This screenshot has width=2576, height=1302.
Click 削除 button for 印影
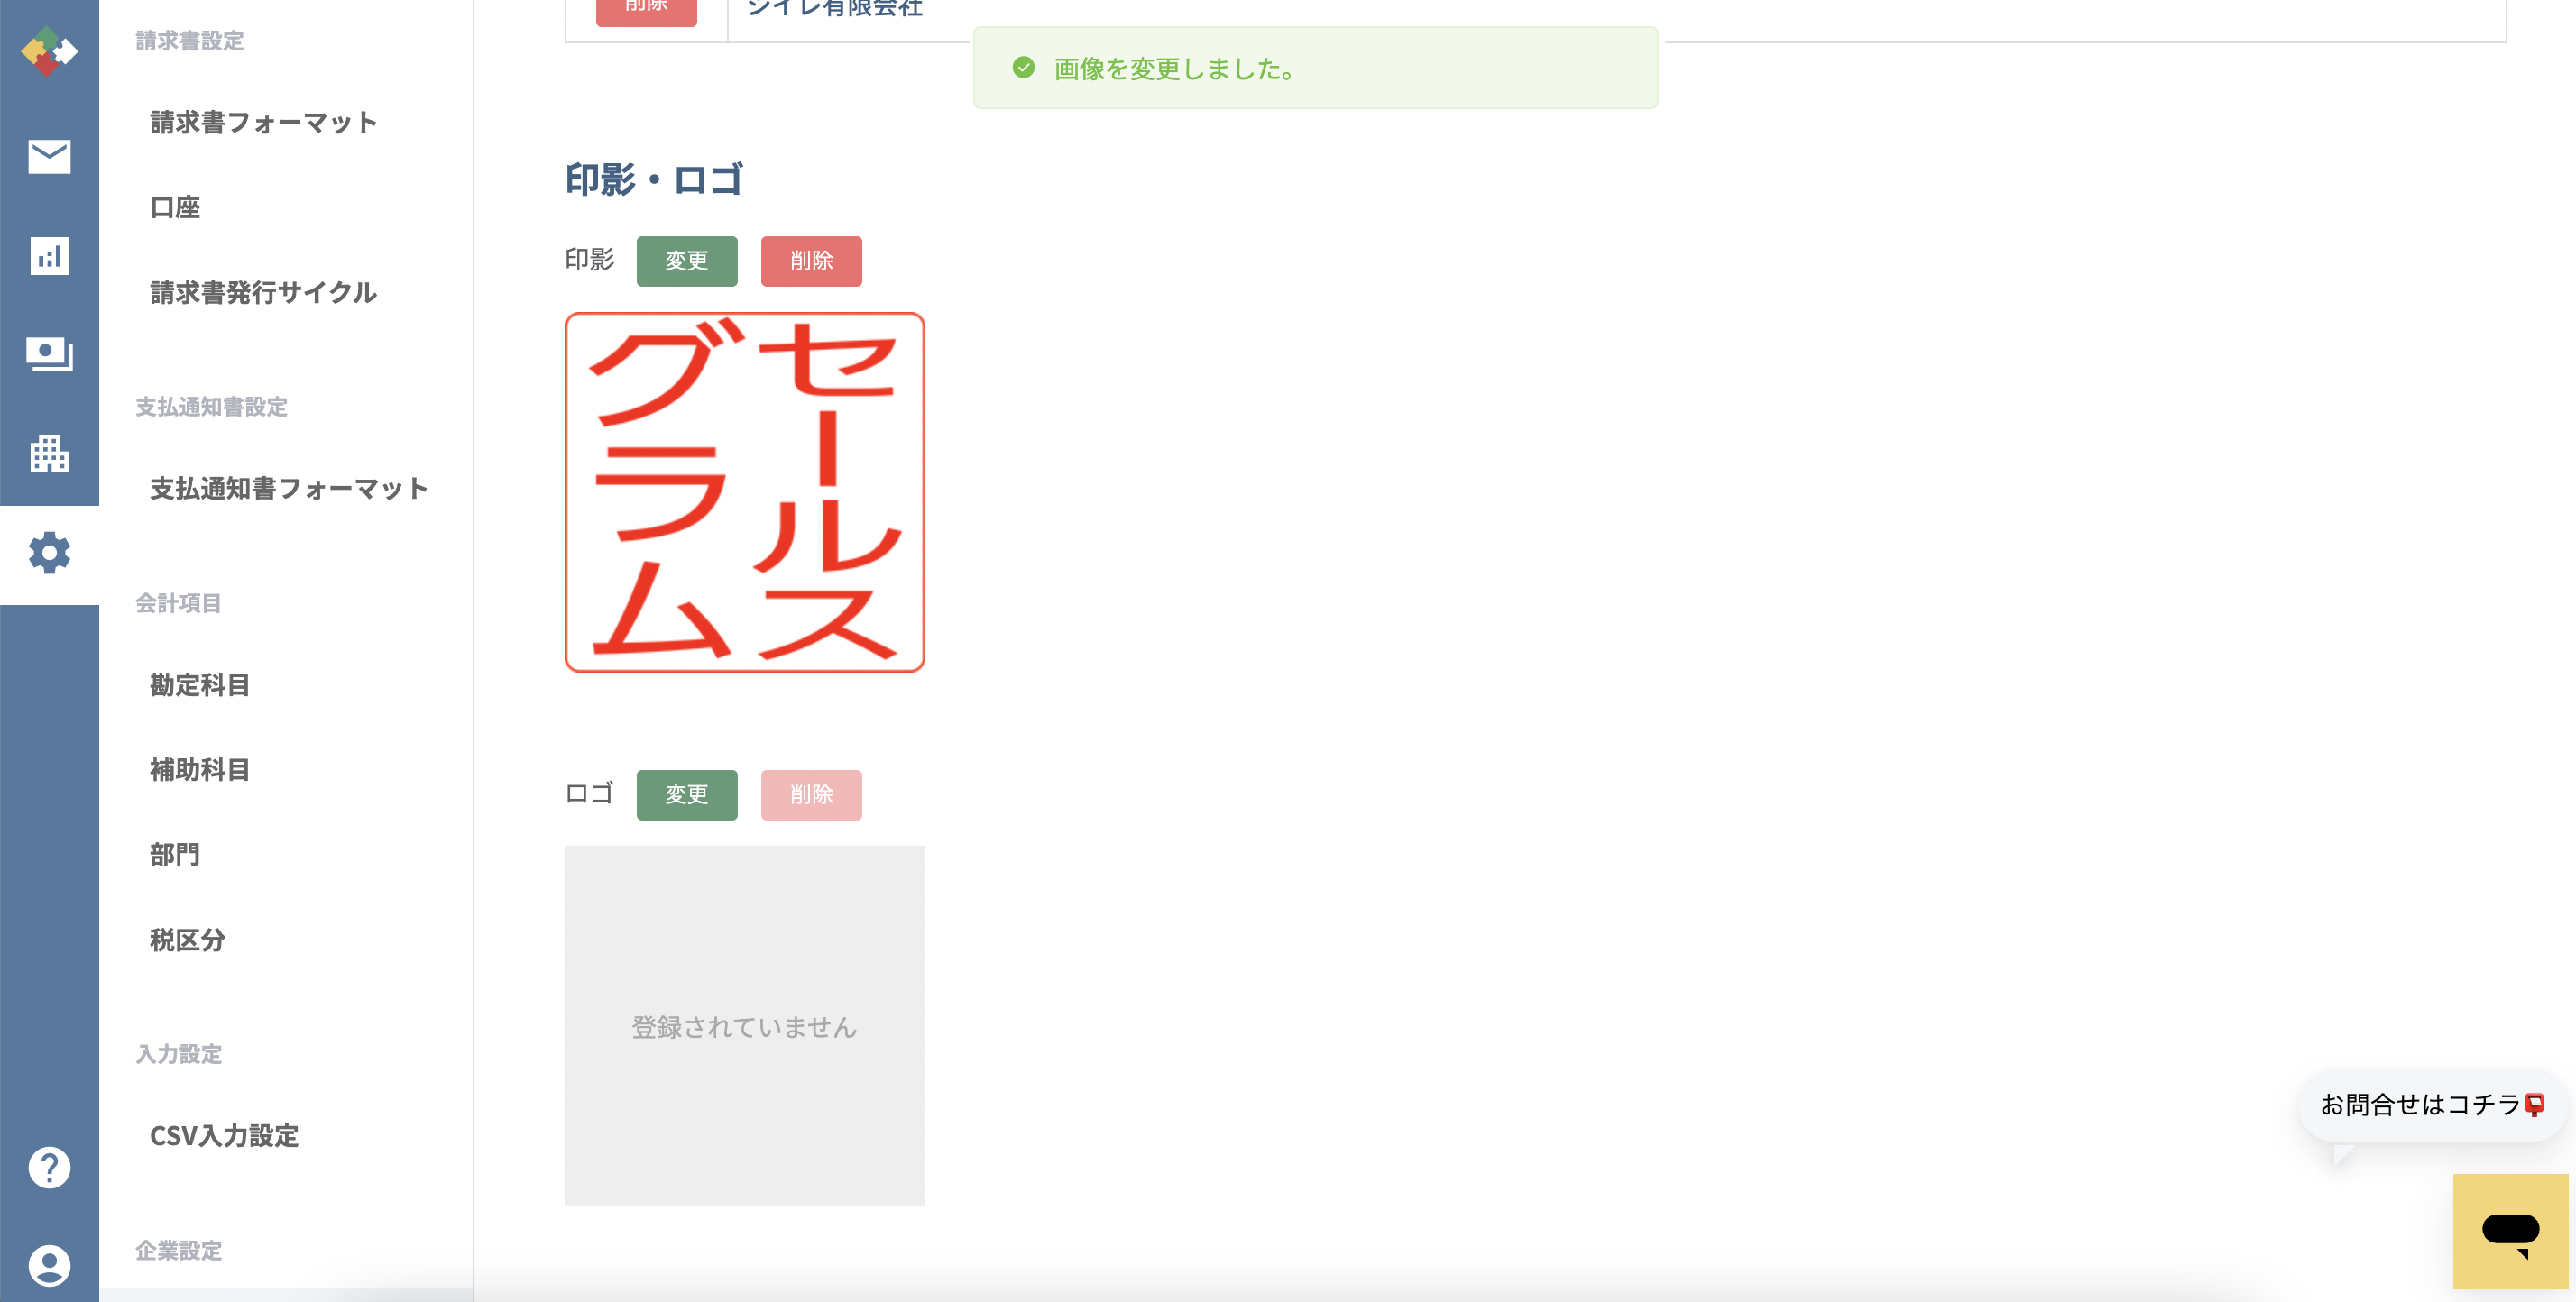811,261
